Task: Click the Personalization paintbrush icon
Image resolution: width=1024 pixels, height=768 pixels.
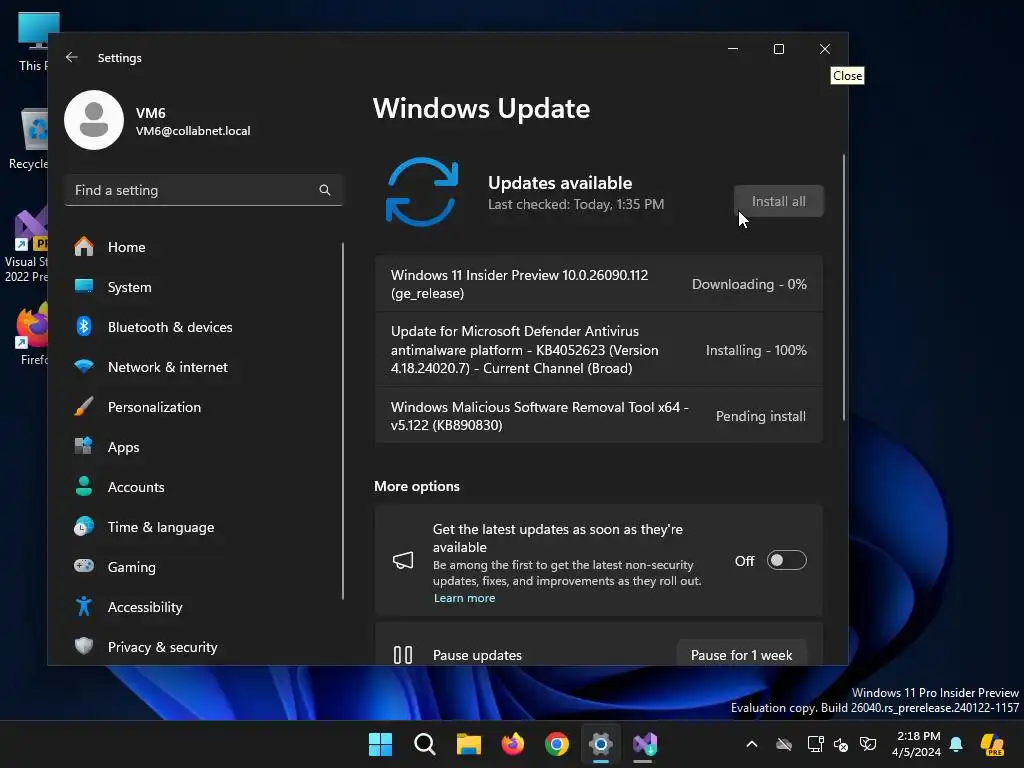Action: pyautogui.click(x=84, y=407)
